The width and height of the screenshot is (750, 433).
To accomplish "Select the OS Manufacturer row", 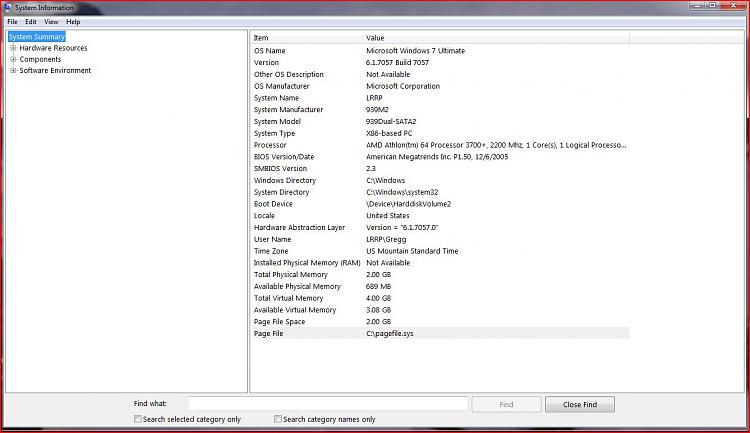I will coord(440,86).
